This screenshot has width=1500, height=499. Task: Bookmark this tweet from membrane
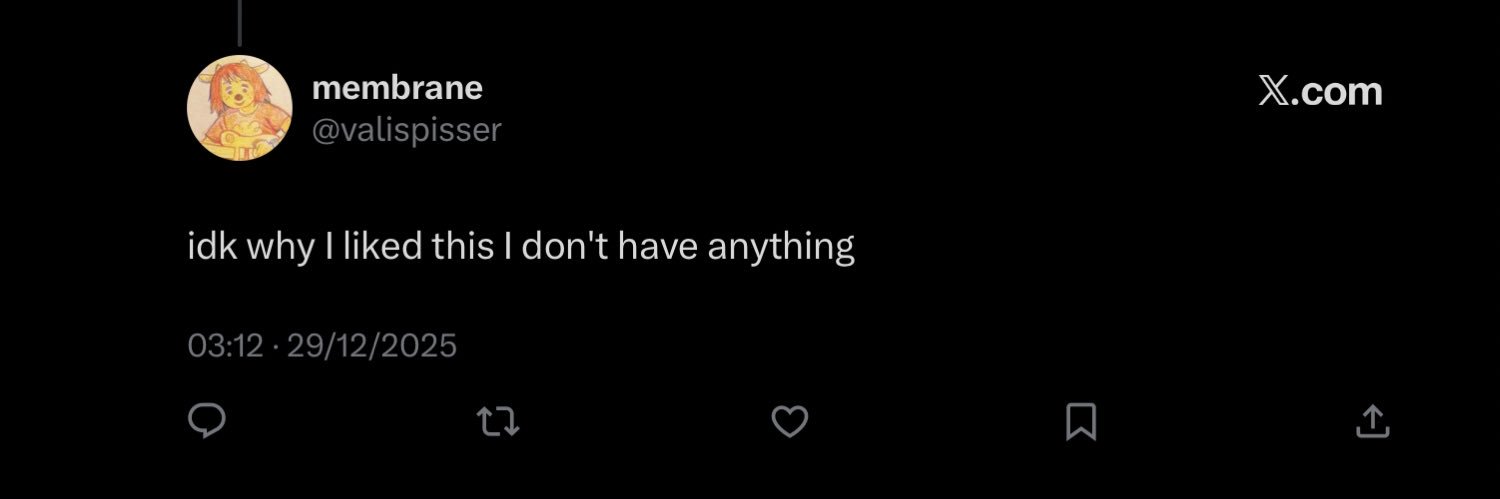[1081, 421]
